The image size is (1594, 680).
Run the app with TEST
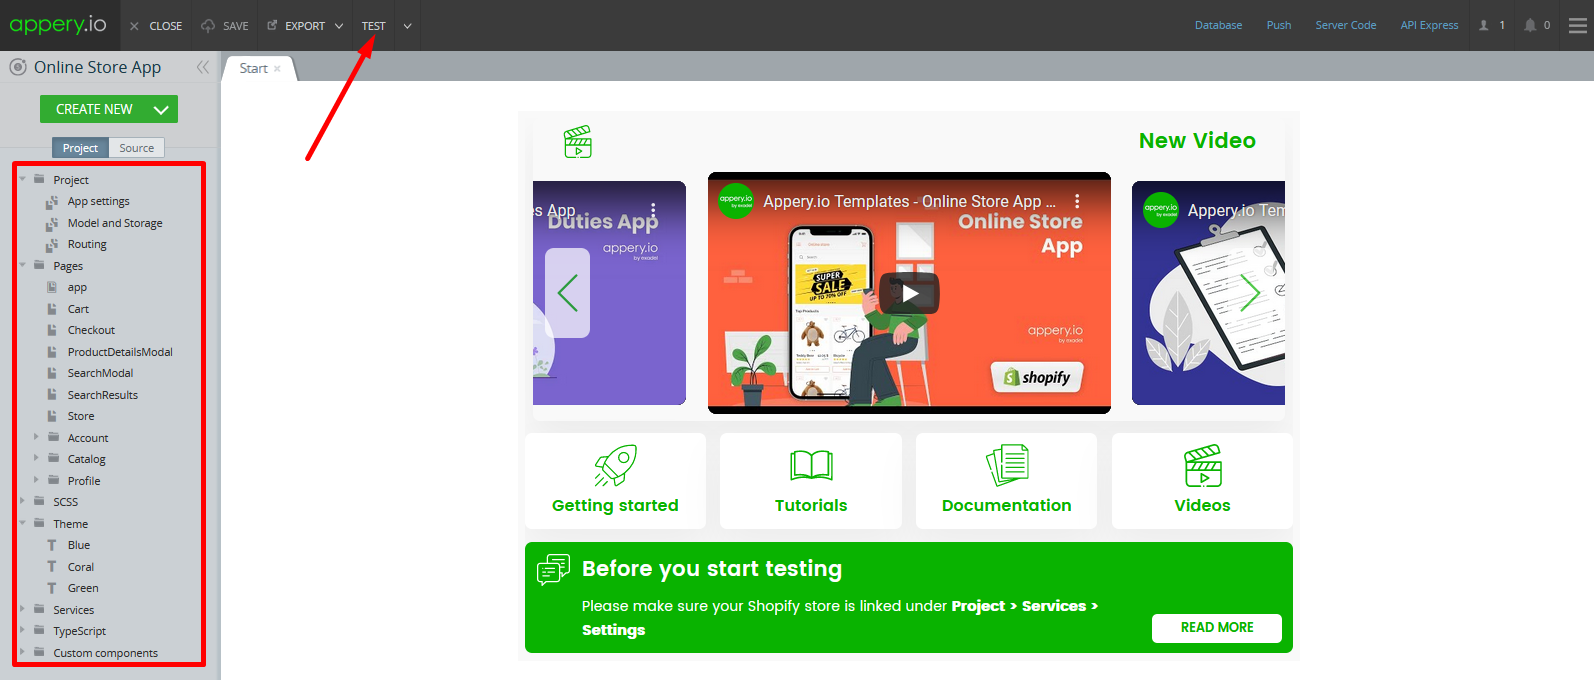point(373,26)
